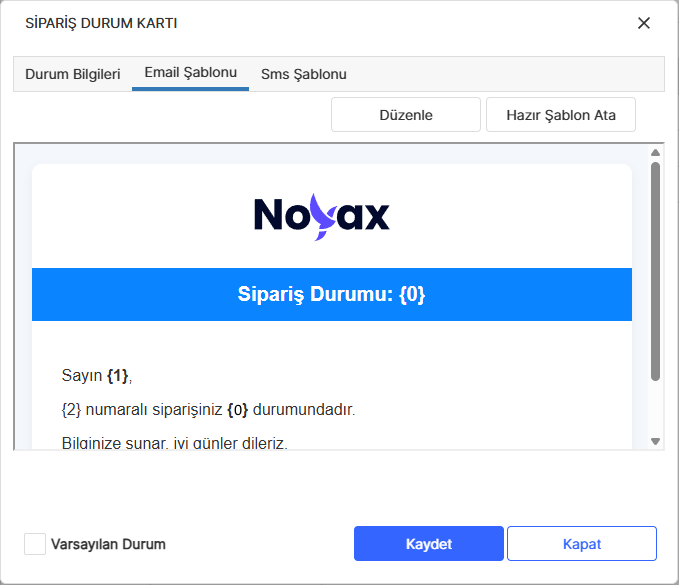Save with the Kaydet button
The image size is (679, 585).
429,544
